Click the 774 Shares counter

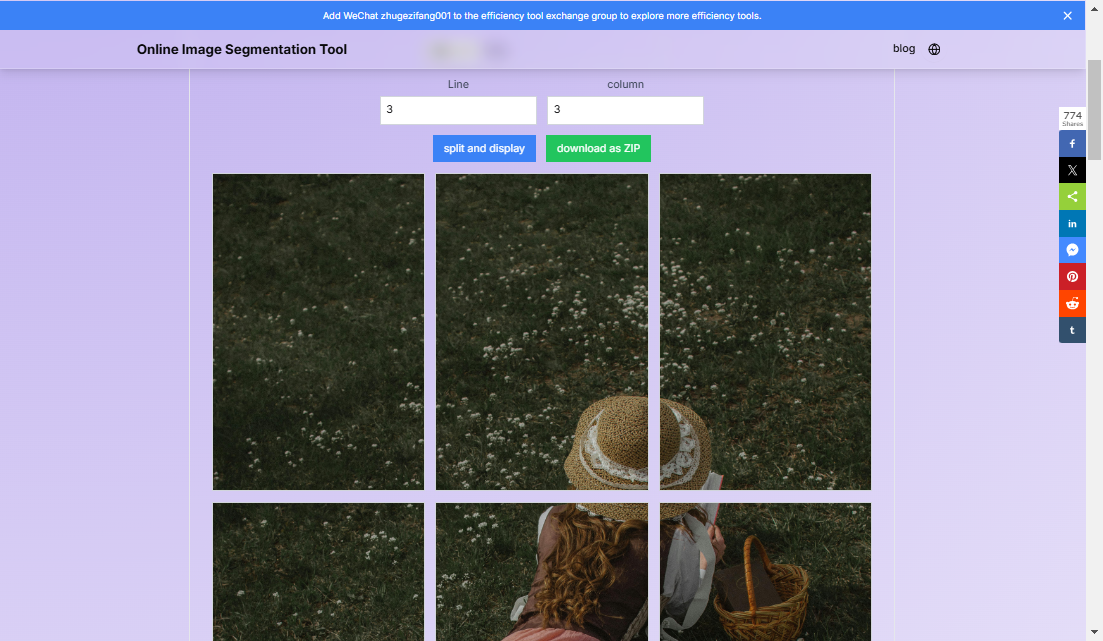pos(1072,118)
